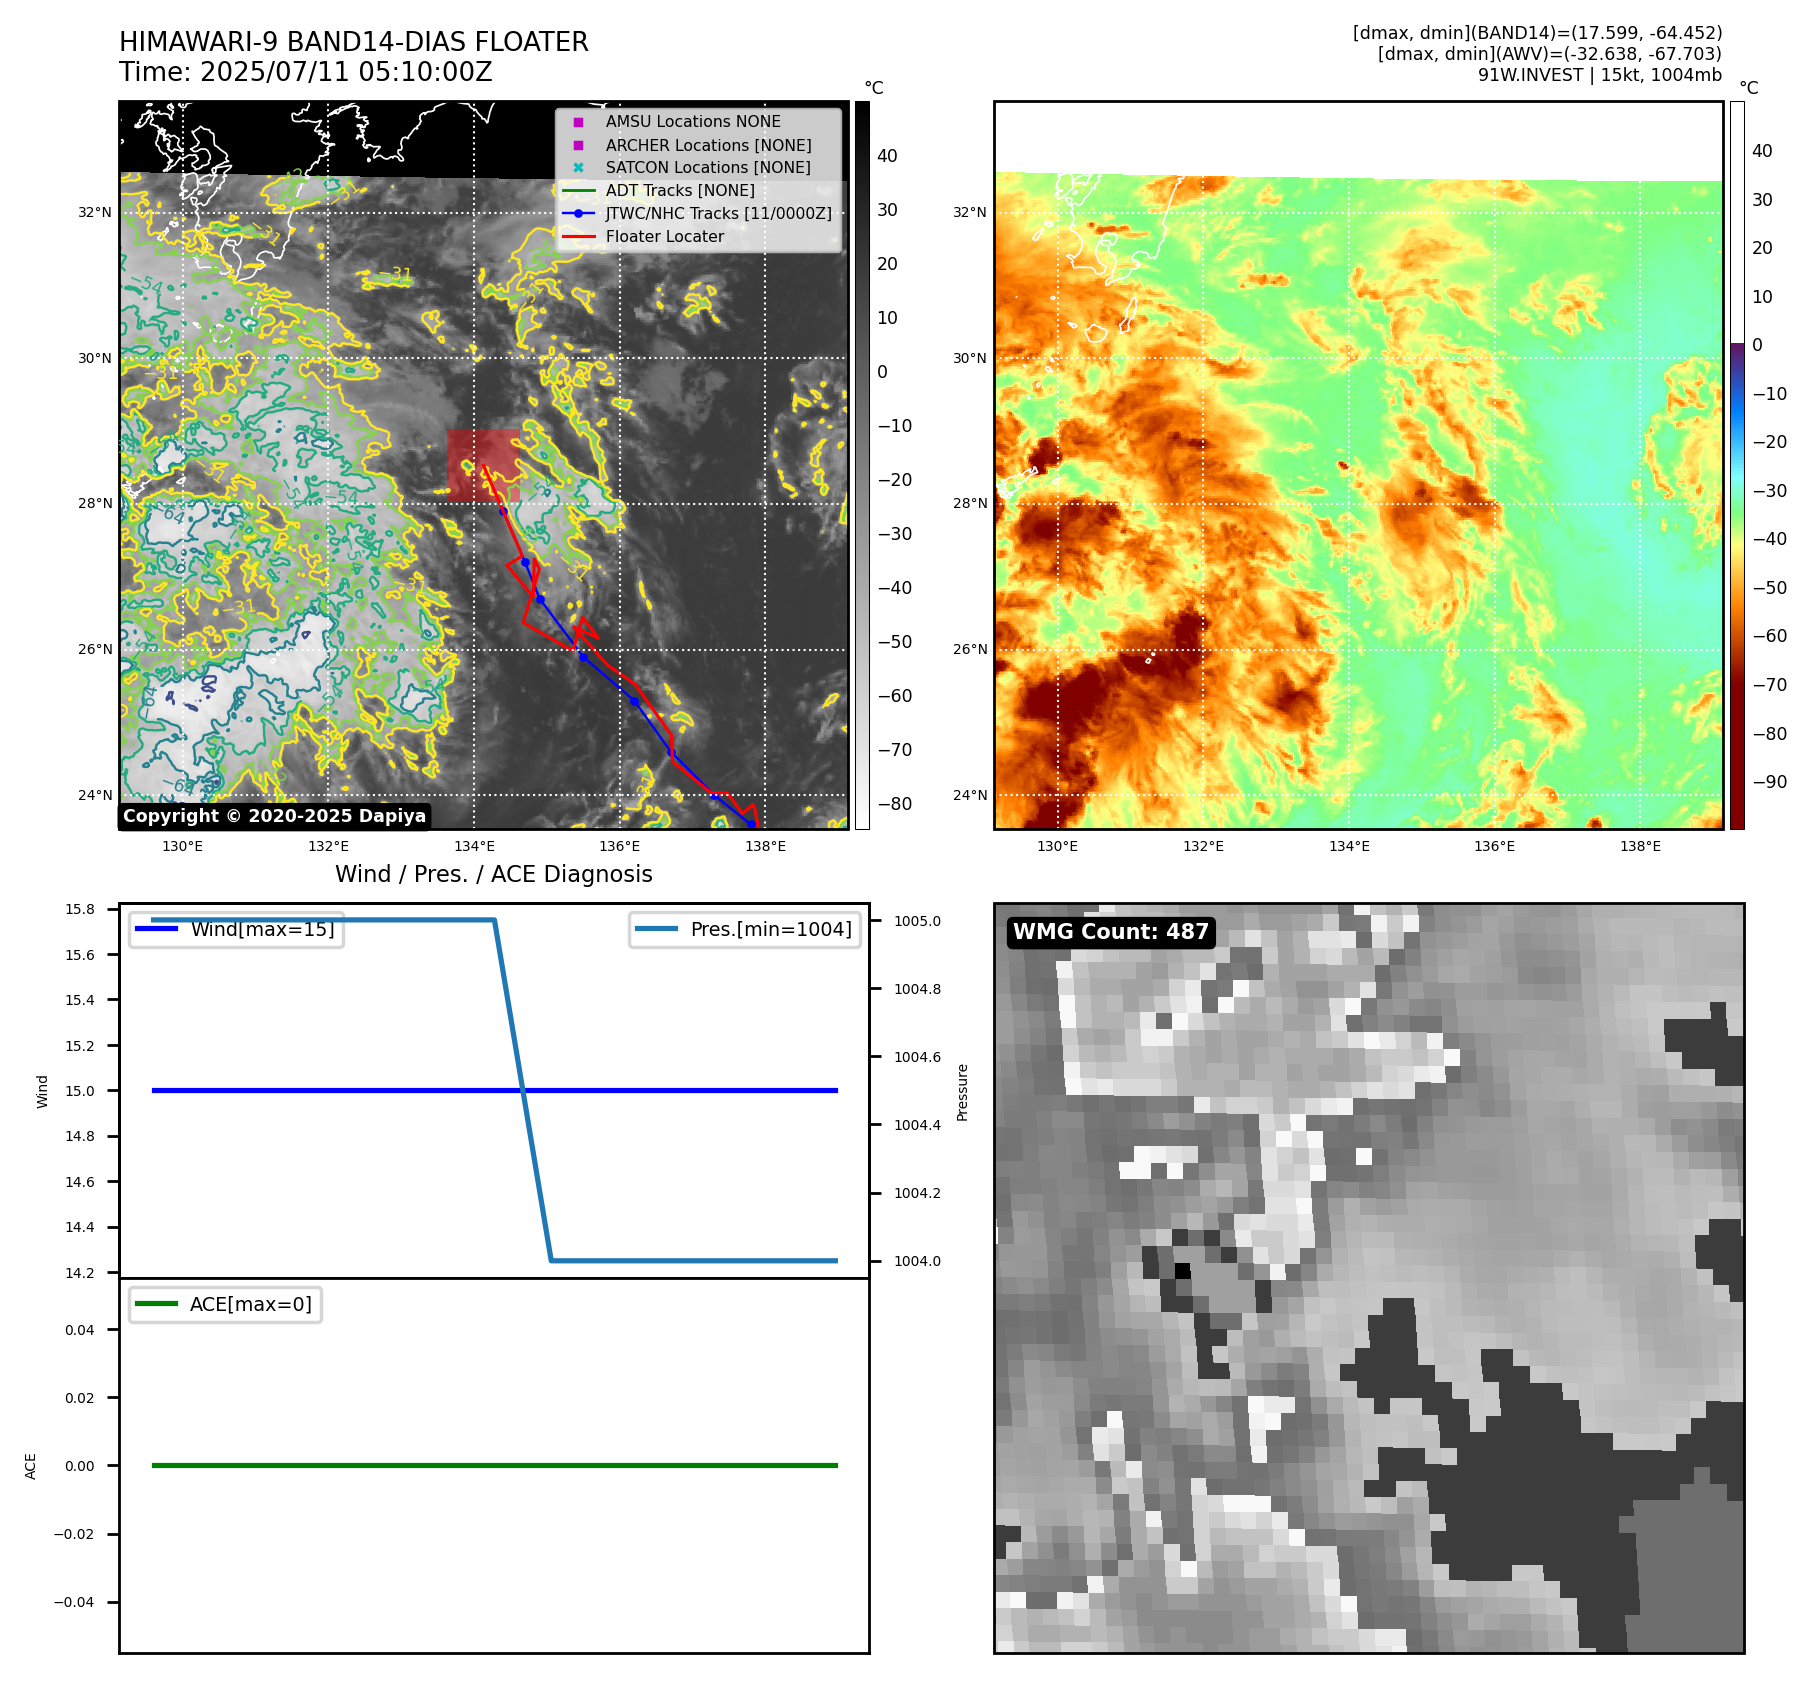Click the 'WMG Count: 487' label
The height and width of the screenshot is (1690, 1813).
click(1111, 932)
